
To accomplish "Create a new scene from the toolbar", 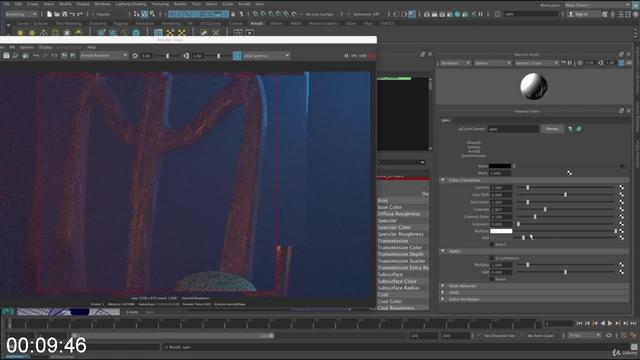I will 49,14.
